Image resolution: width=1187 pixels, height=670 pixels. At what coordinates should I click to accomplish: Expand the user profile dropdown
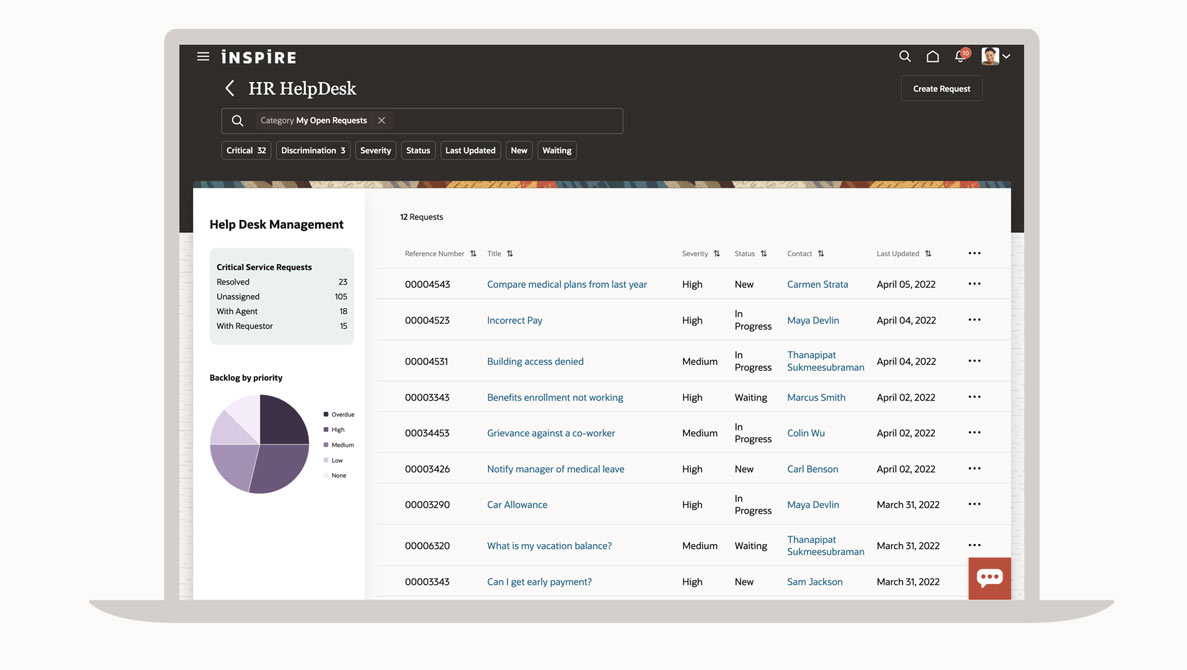coord(996,57)
